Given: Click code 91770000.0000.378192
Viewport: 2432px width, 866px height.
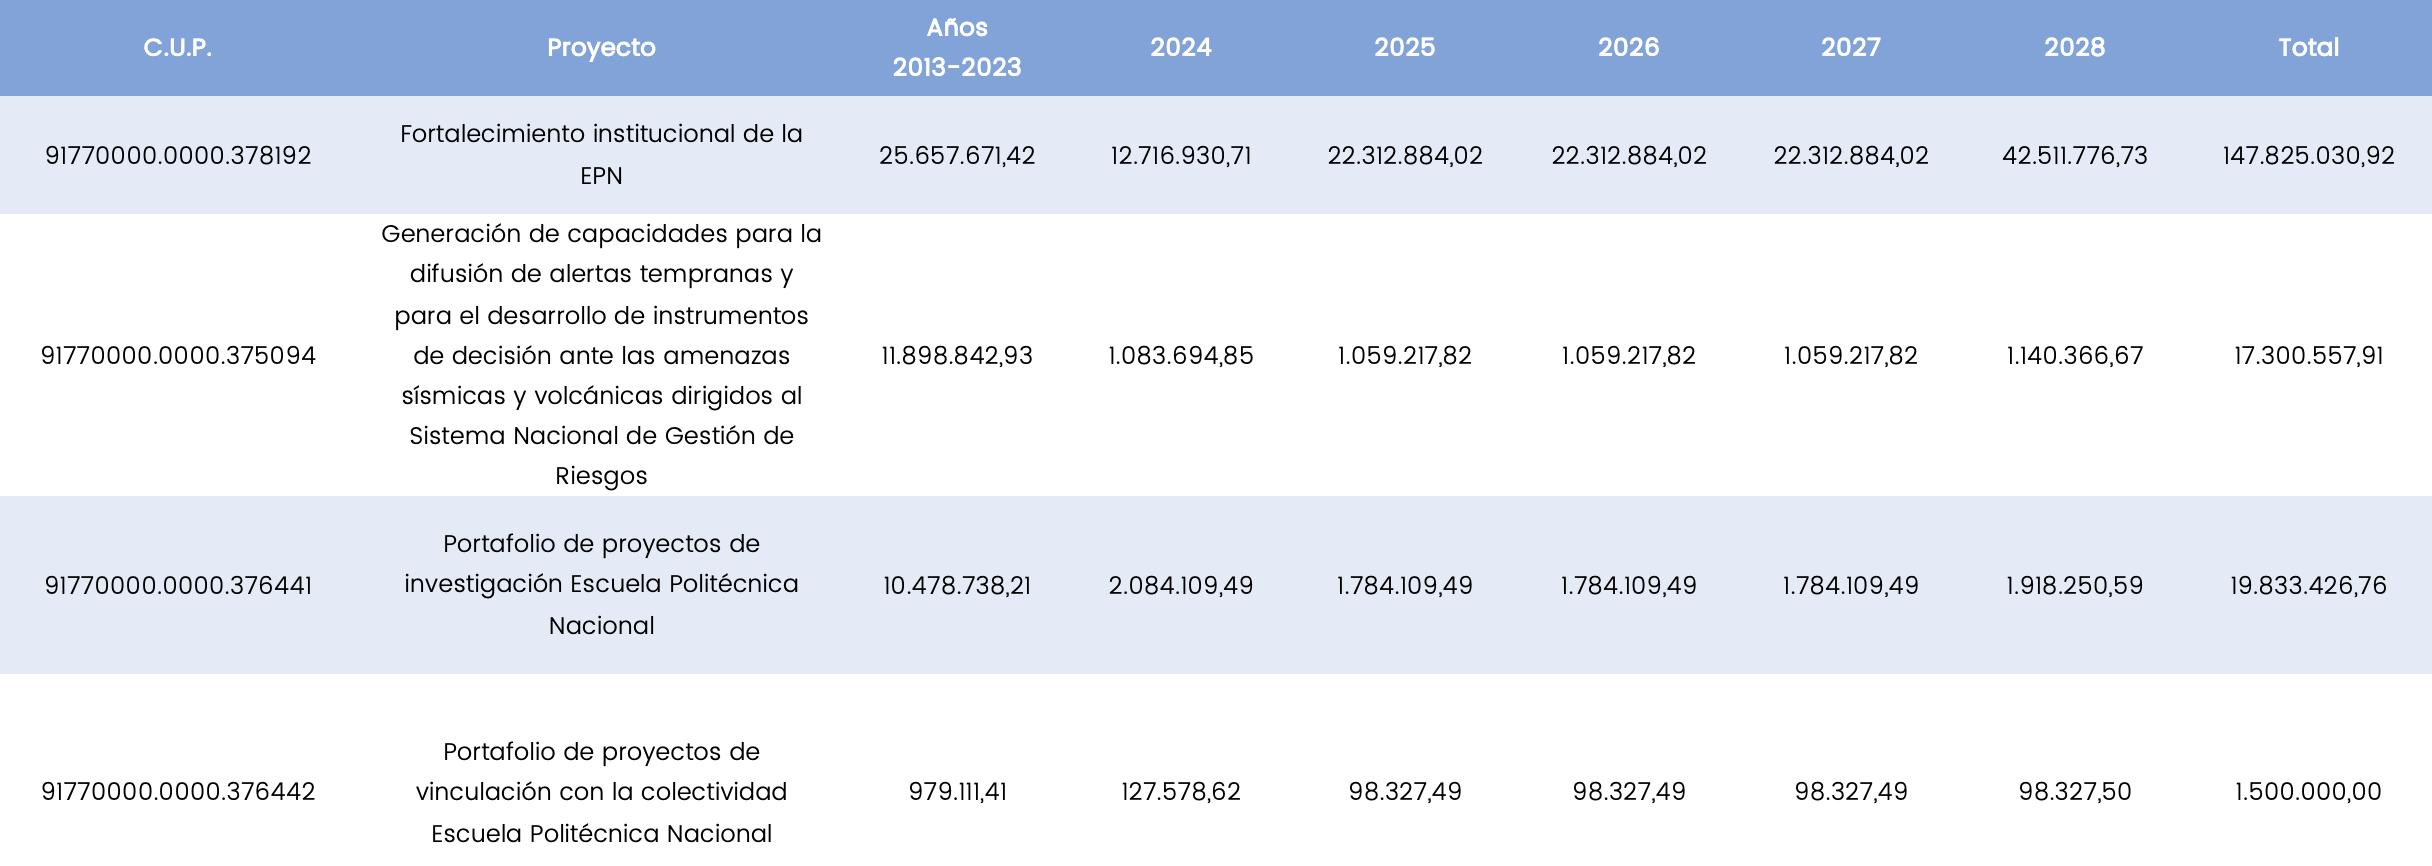Looking at the screenshot, I should tap(178, 156).
